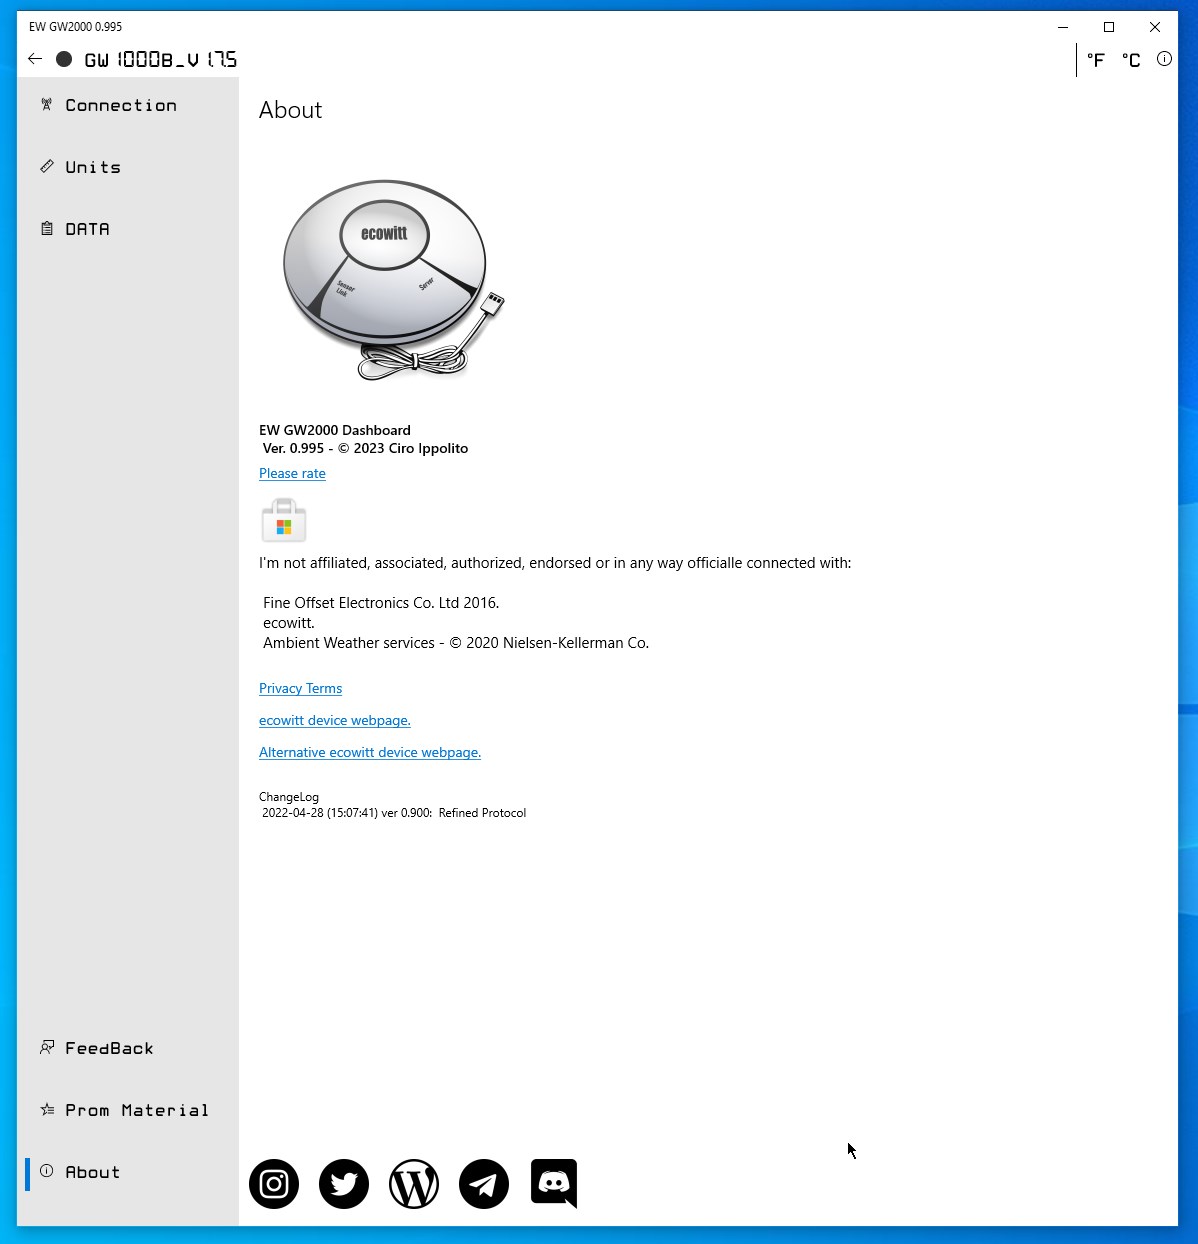This screenshot has height=1244, width=1198.
Task: Click the ruler icon beside Units
Action: pyautogui.click(x=46, y=166)
